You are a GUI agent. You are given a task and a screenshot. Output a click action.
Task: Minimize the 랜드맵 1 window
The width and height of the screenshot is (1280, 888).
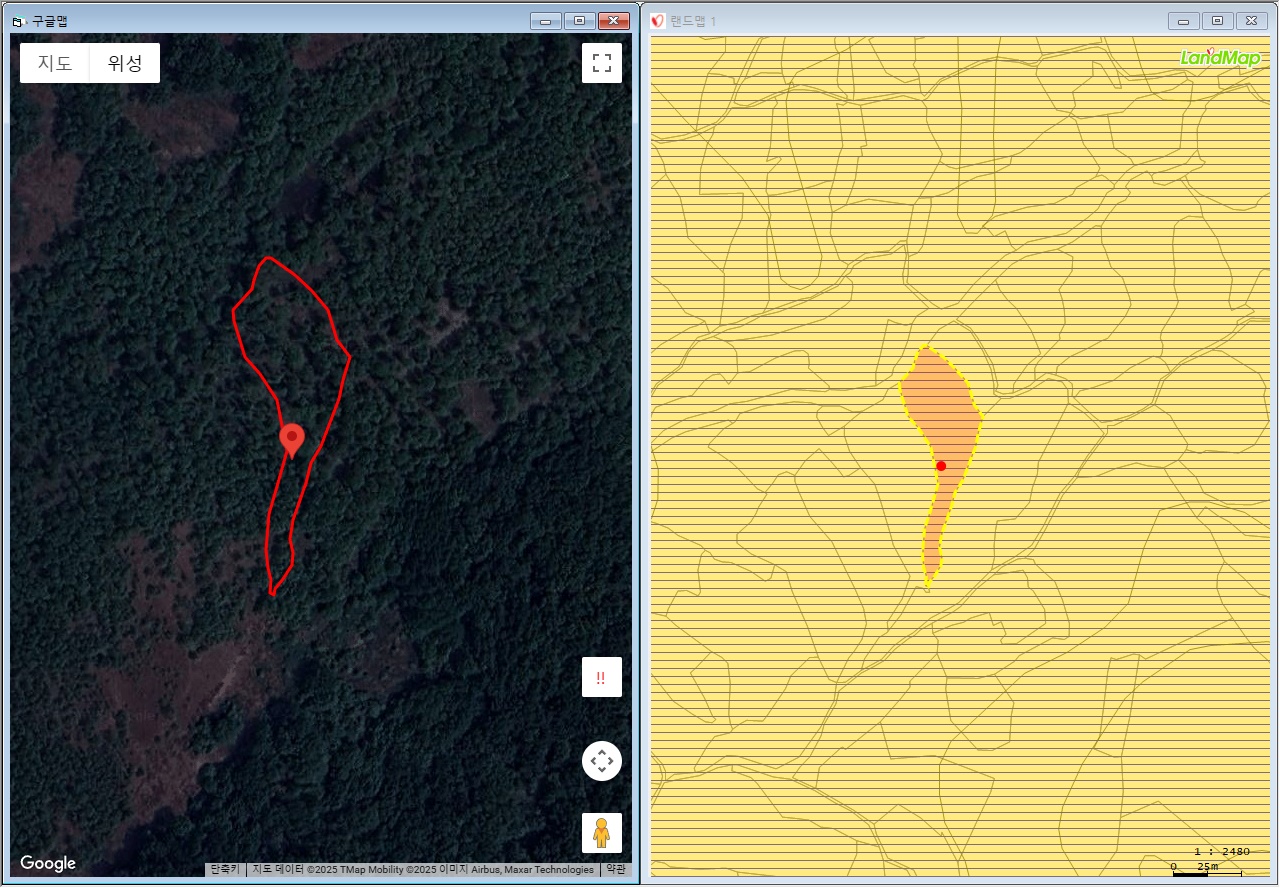[x=1184, y=21]
